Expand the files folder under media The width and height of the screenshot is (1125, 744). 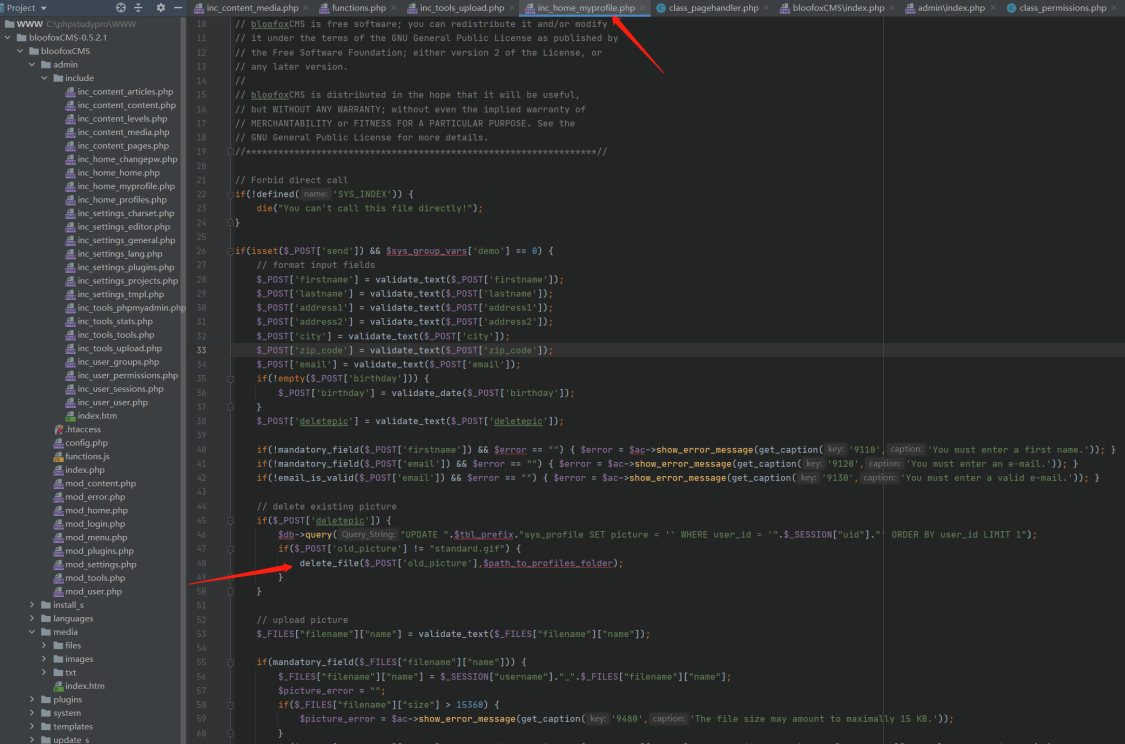pyautogui.click(x=44, y=646)
